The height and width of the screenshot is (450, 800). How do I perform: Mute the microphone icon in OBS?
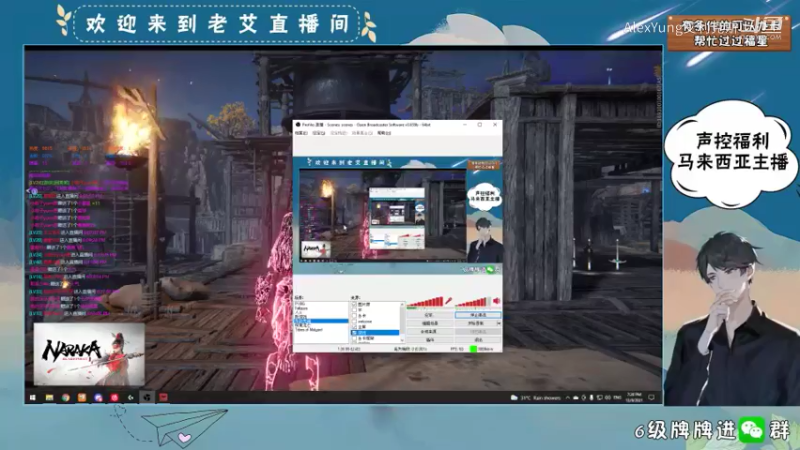tap(448, 301)
